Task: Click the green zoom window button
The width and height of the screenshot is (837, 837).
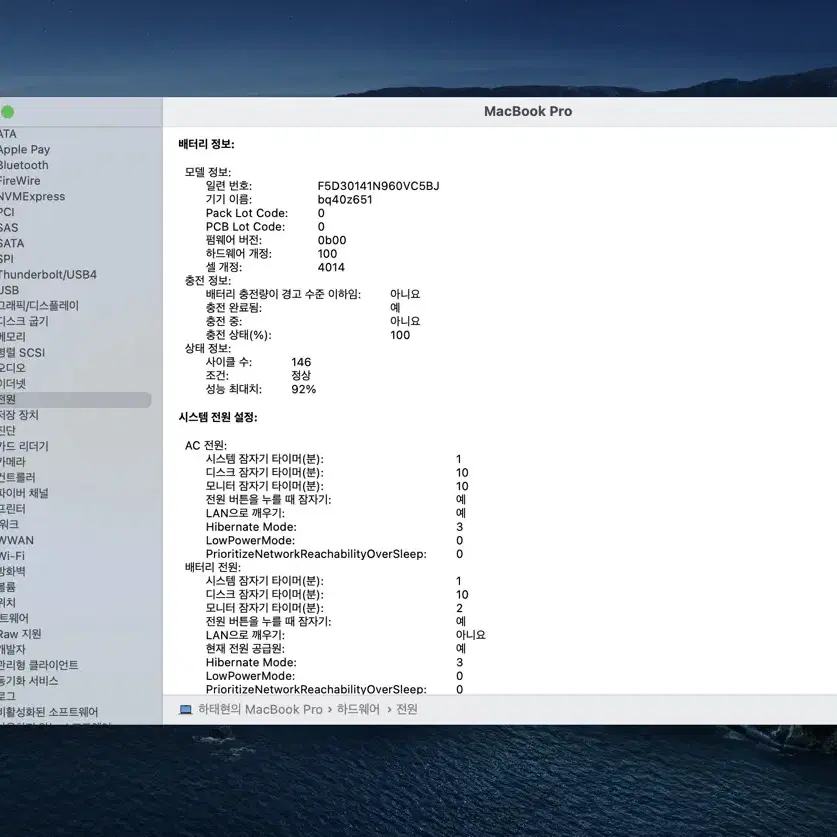Action: (x=7, y=112)
